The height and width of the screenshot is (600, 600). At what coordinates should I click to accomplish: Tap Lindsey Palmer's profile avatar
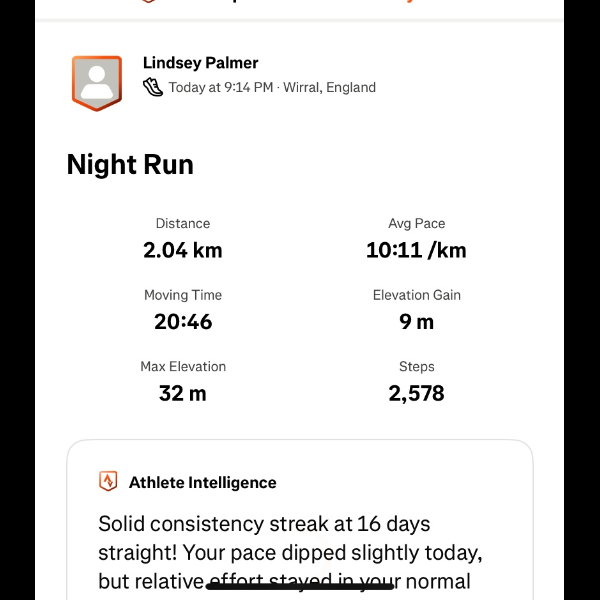96,82
